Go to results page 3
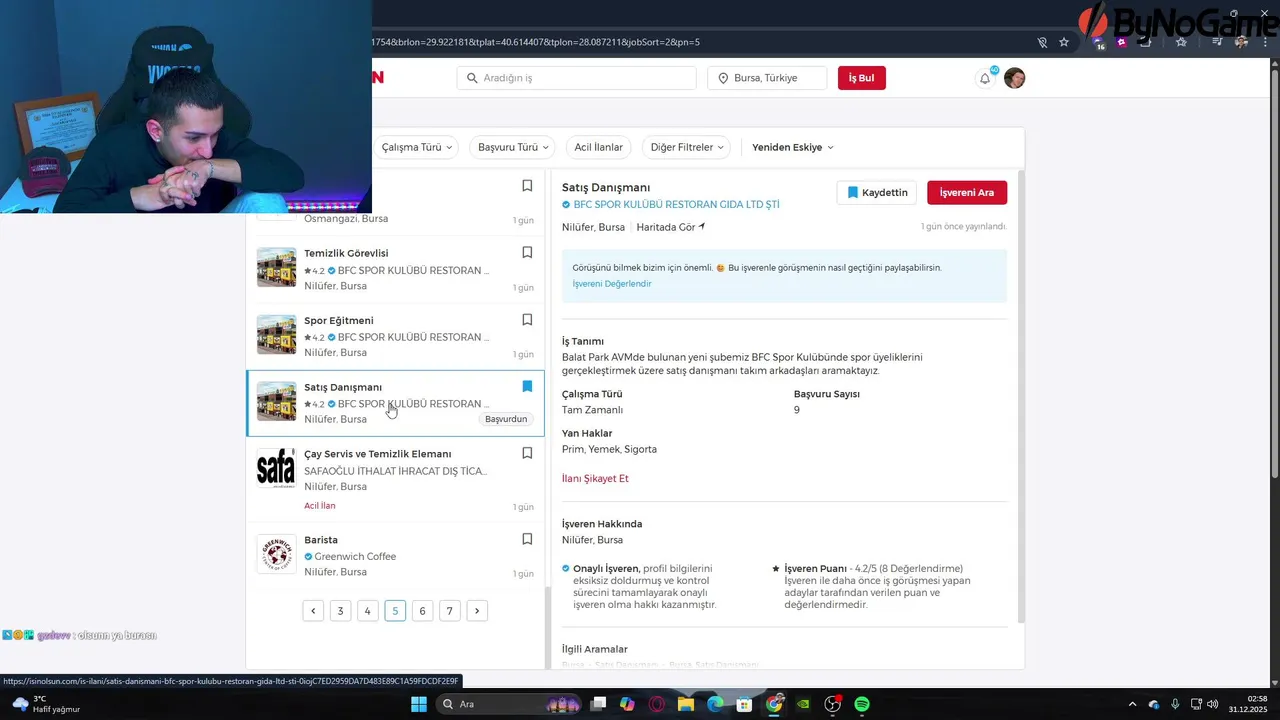Image resolution: width=1280 pixels, height=720 pixels. coord(340,611)
